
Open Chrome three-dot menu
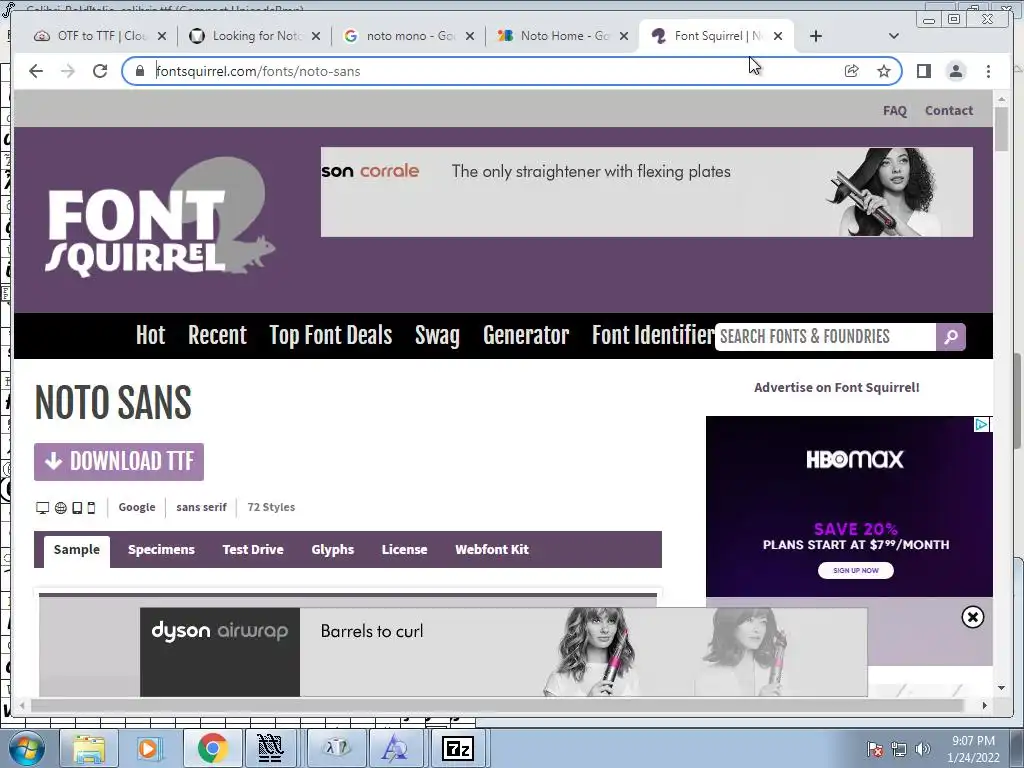[988, 71]
